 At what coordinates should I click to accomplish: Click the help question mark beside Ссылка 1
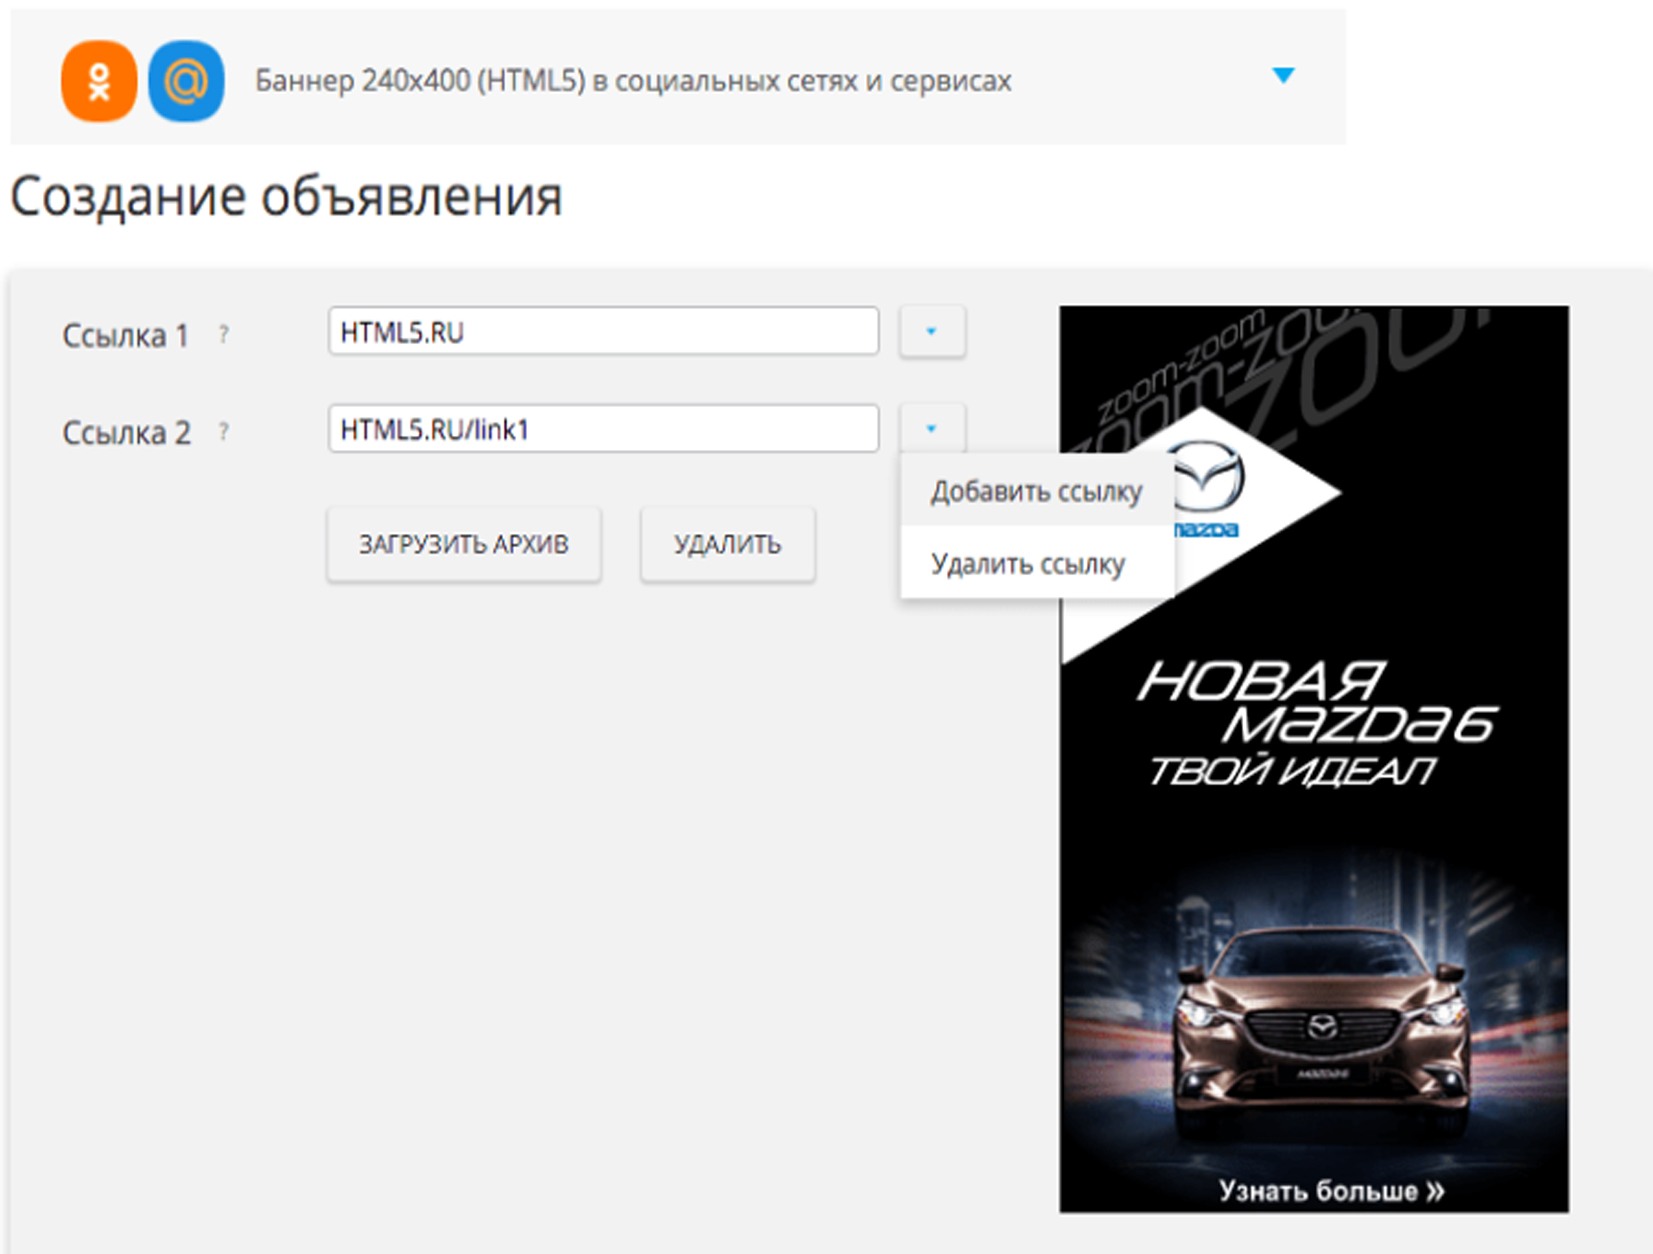pos(224,335)
